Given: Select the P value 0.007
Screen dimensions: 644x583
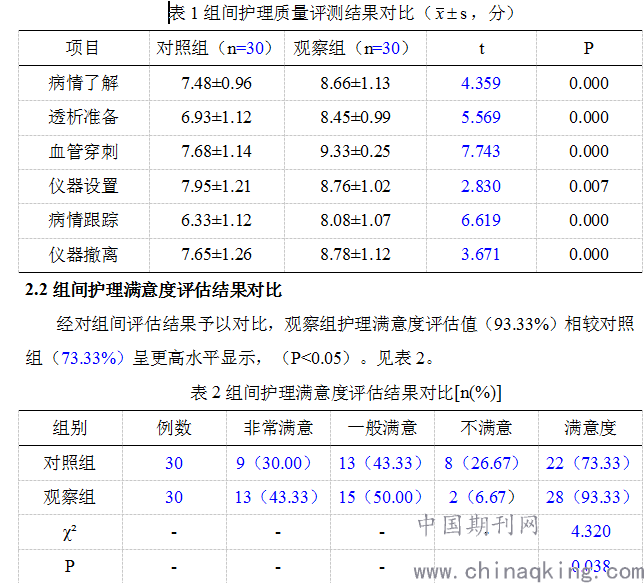Looking at the screenshot, I should point(588,186).
